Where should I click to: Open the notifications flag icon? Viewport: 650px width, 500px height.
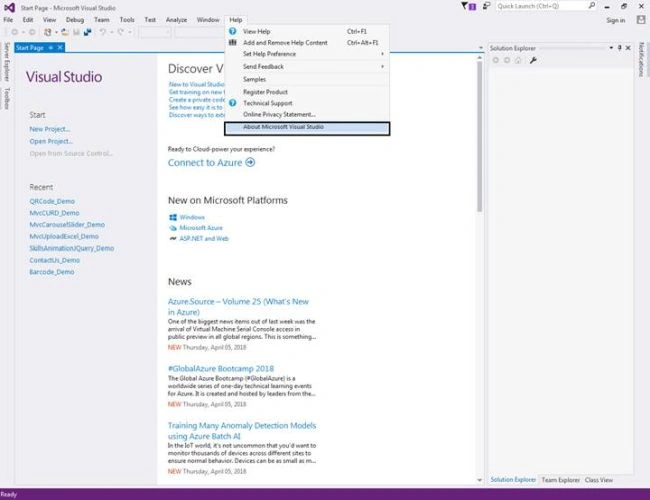(468, 6)
